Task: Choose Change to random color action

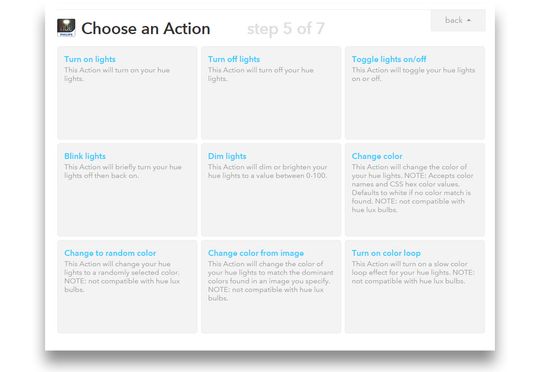Action: [x=110, y=253]
